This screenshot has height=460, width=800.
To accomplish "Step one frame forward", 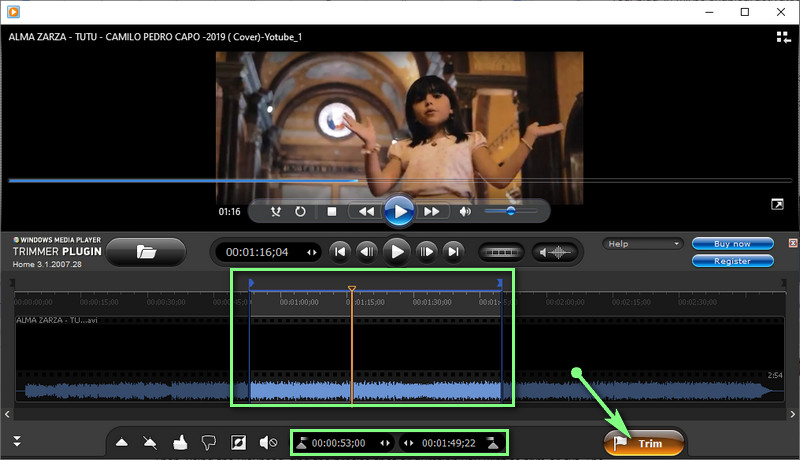I will coord(426,252).
